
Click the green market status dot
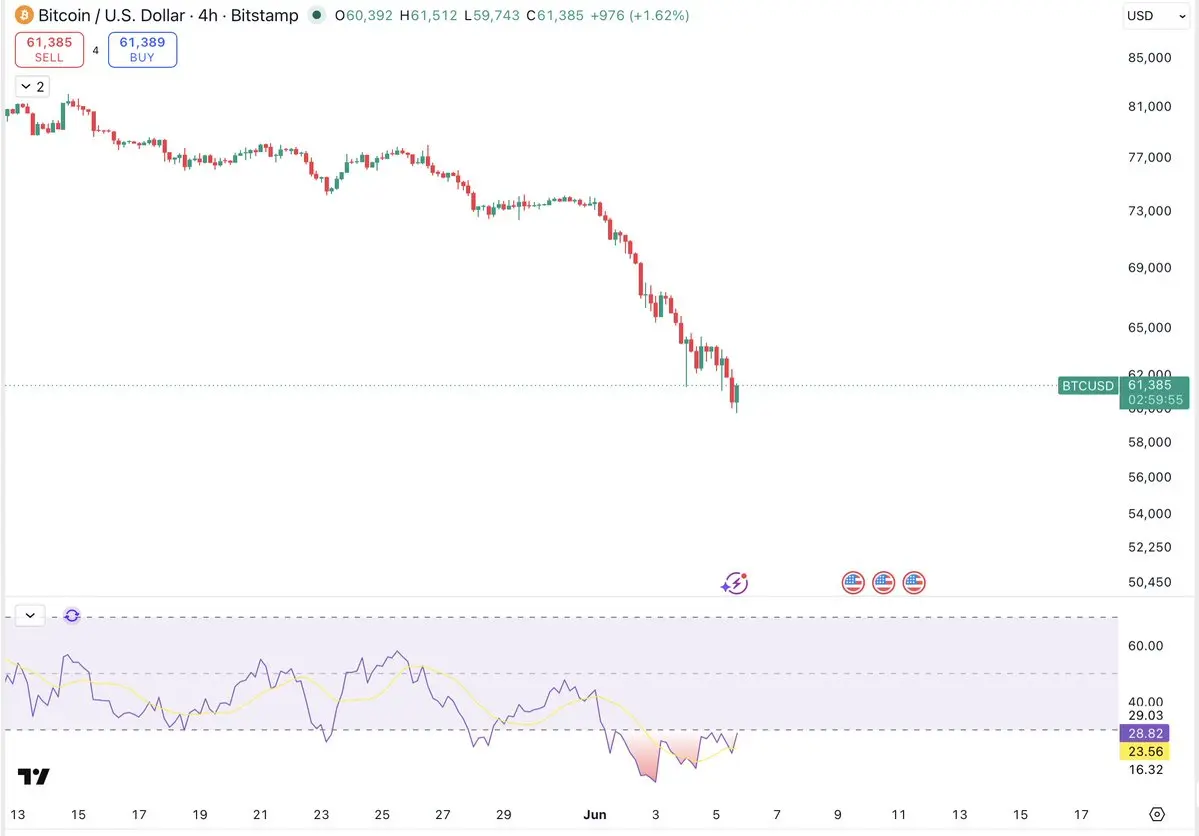pos(317,15)
